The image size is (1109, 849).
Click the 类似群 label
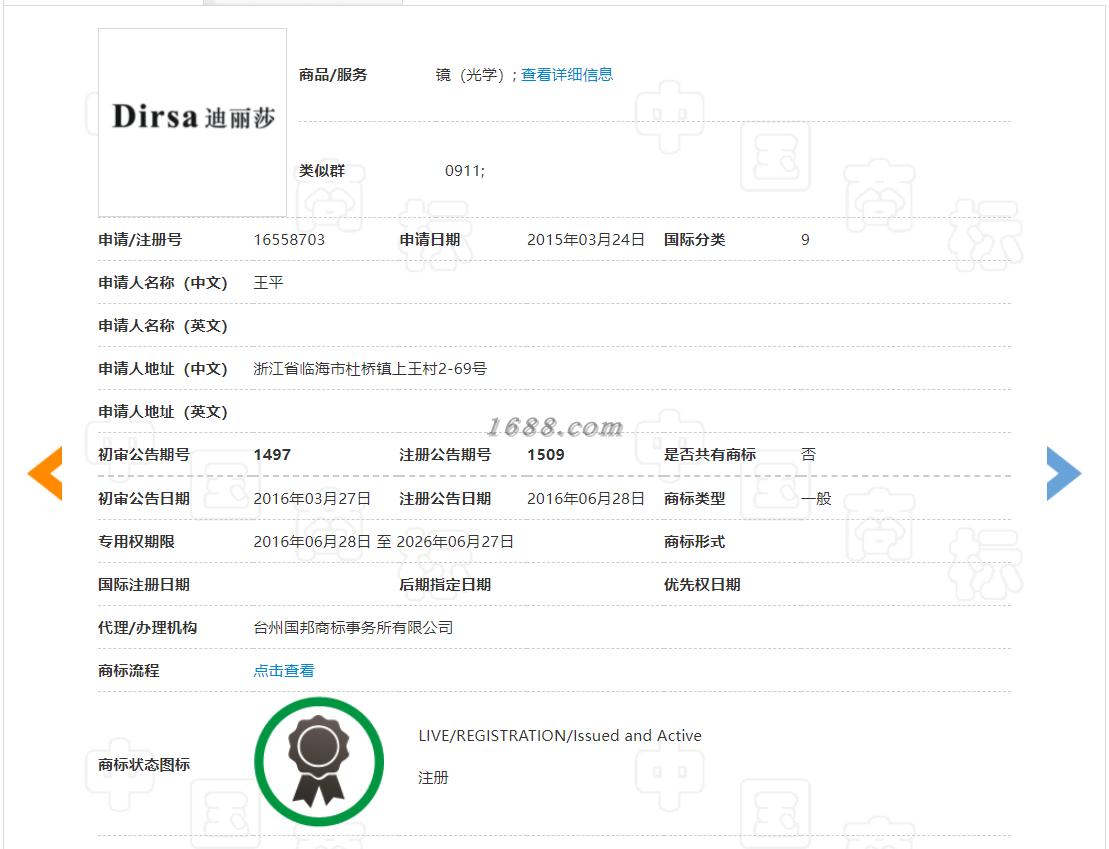(322, 171)
